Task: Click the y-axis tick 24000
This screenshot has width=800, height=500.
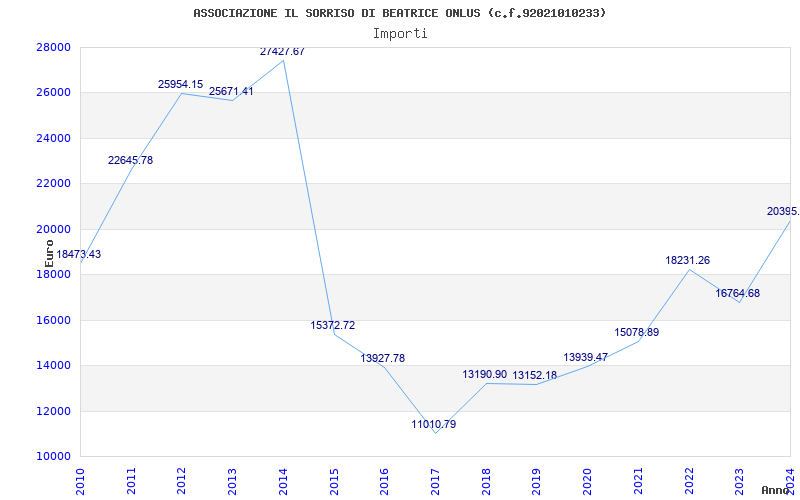Action: coord(53,138)
